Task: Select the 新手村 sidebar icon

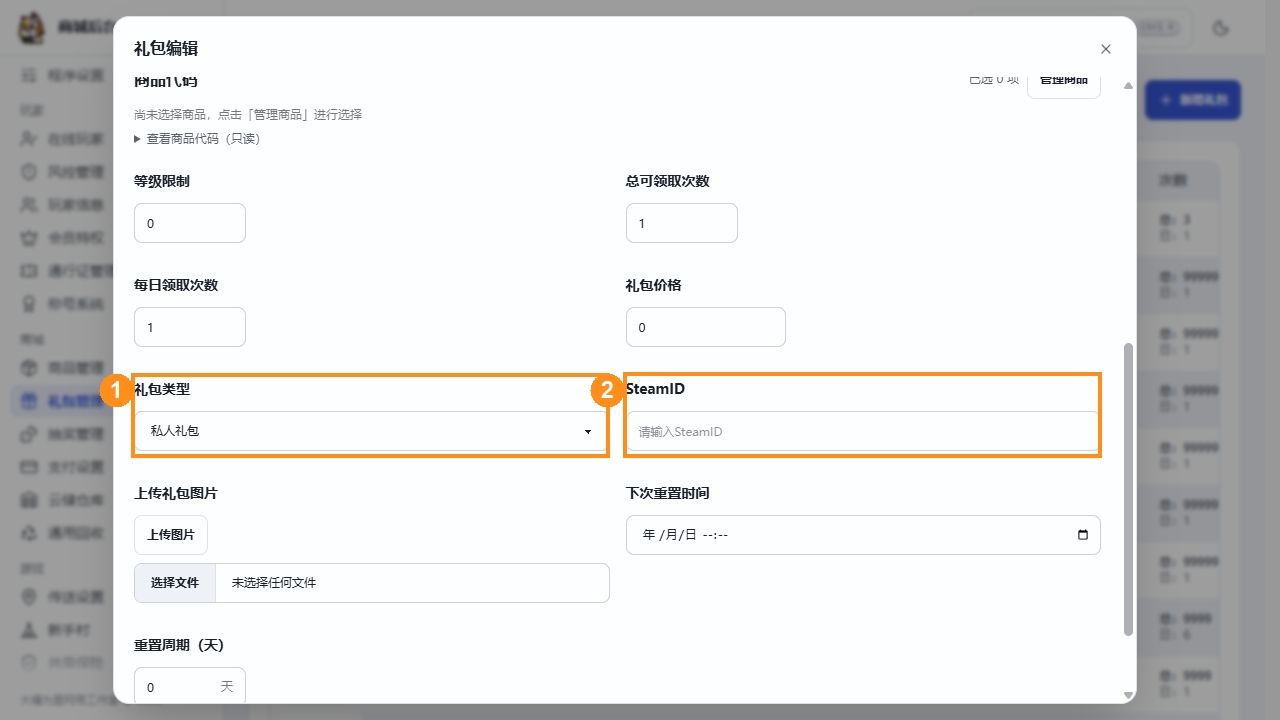Action: 30,630
